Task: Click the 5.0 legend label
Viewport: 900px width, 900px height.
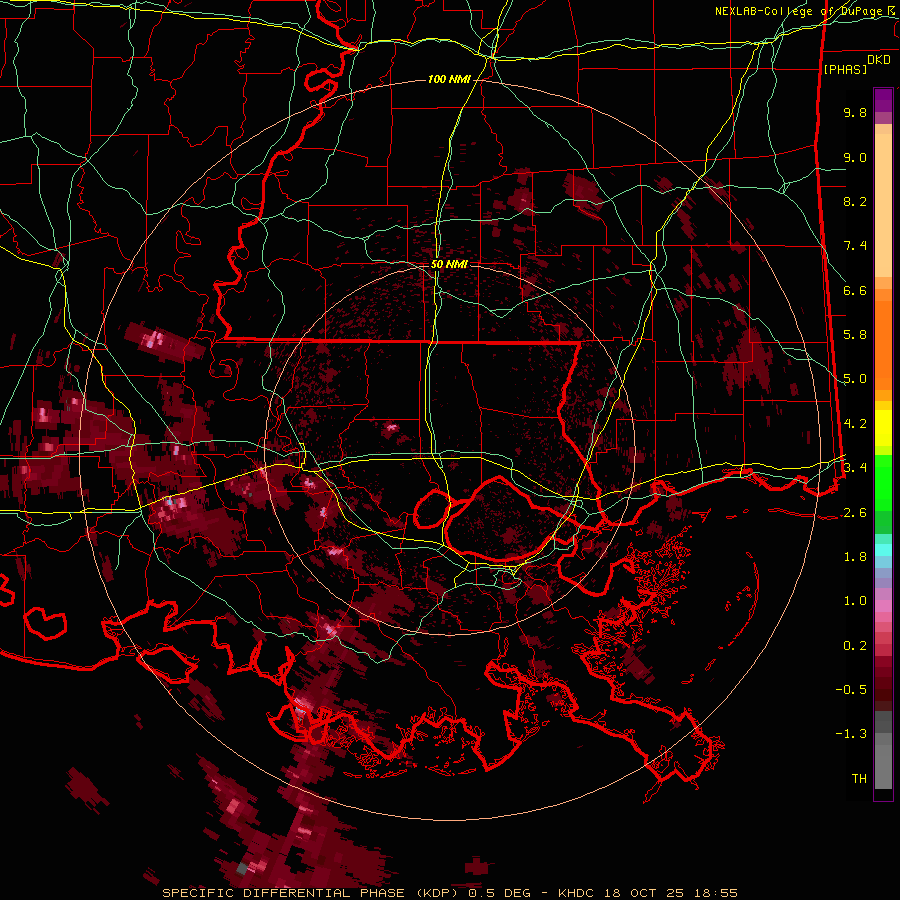Action: pos(855,379)
